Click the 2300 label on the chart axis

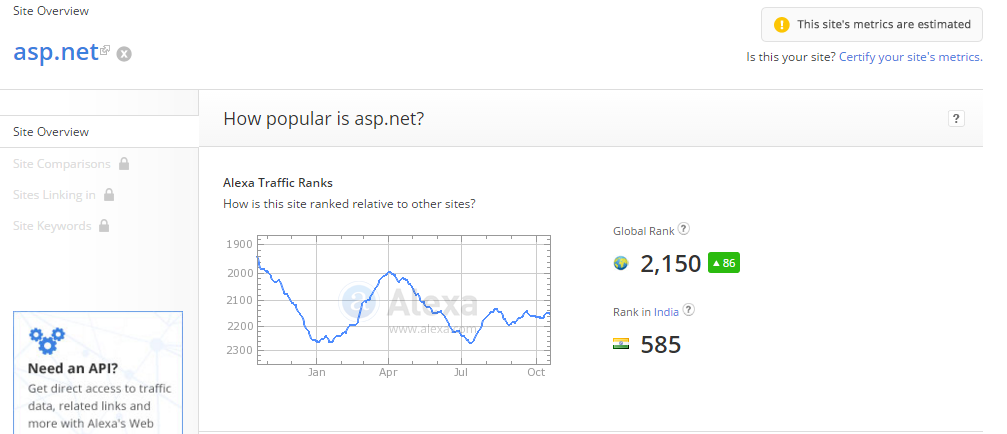(240, 351)
